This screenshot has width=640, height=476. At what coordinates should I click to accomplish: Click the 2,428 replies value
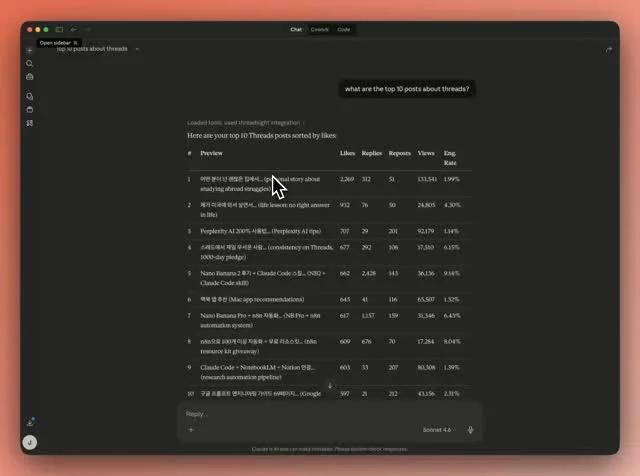click(x=369, y=273)
